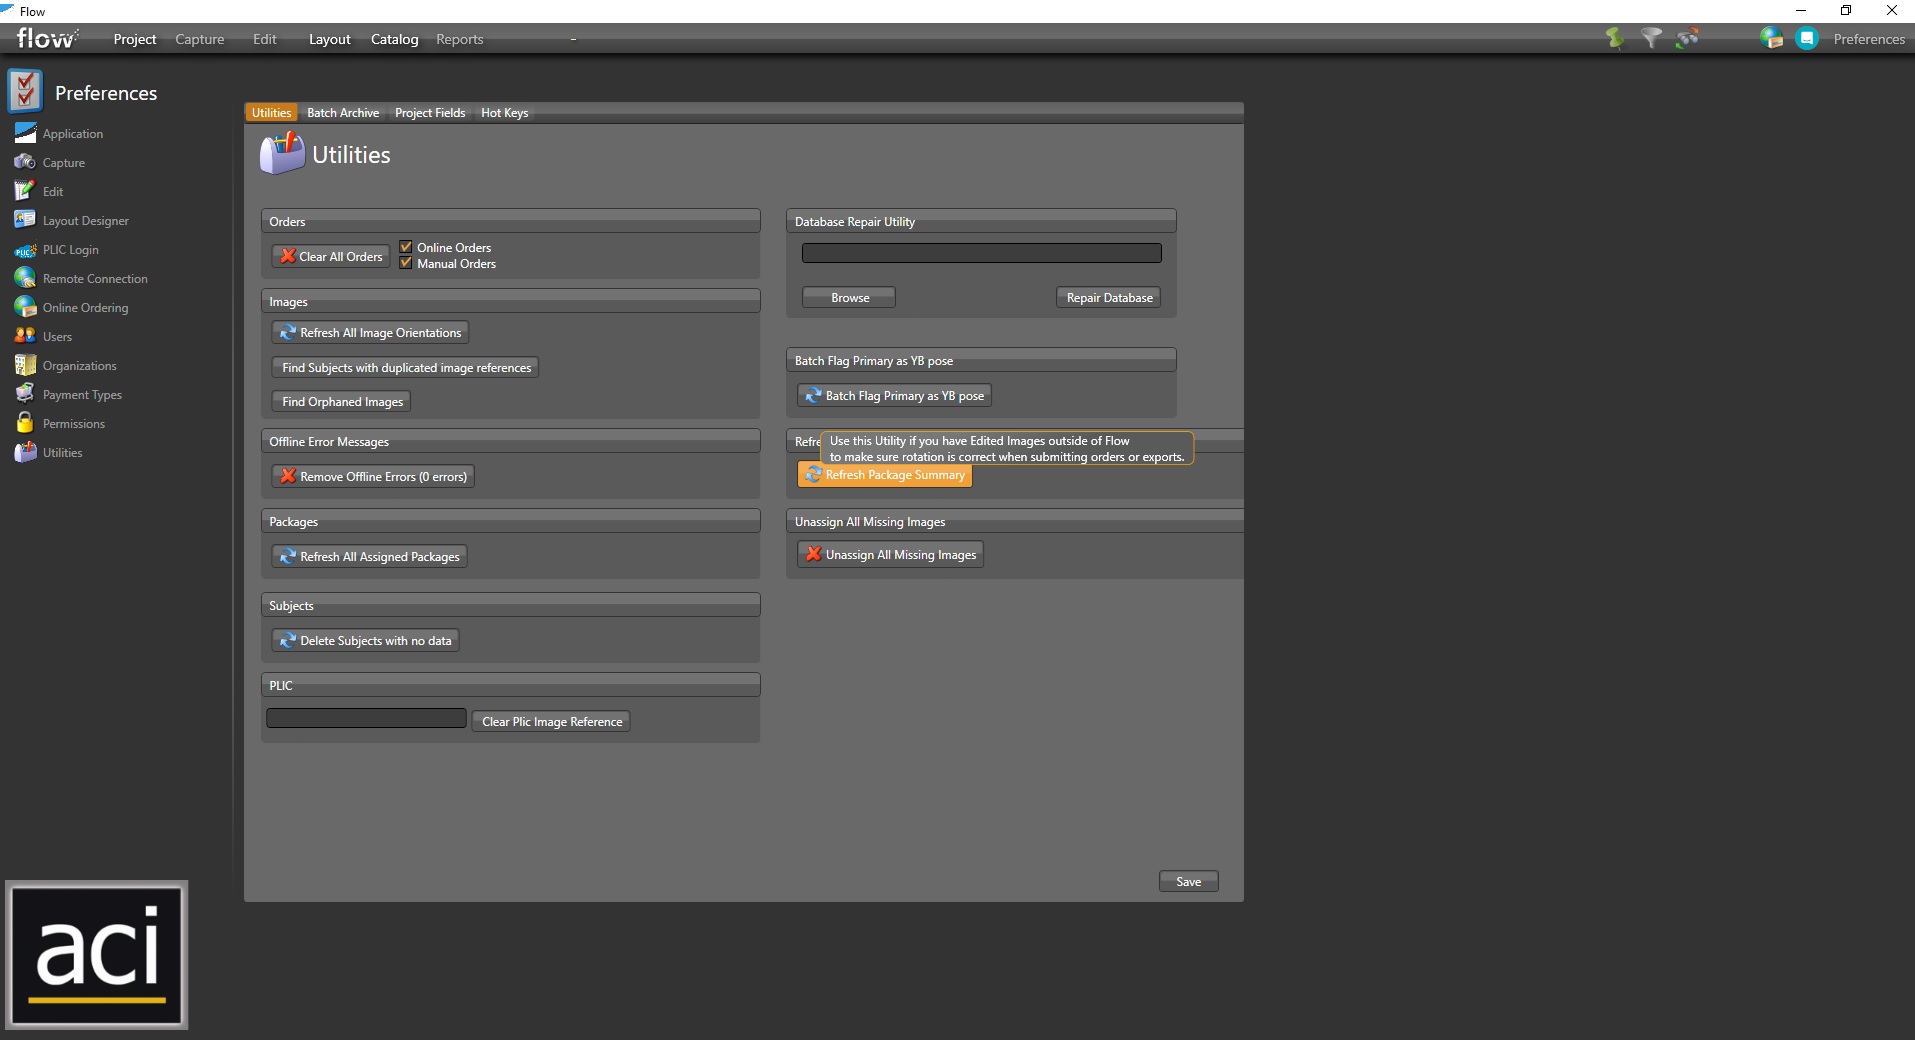Click the green pushpin icon

pos(1614,38)
